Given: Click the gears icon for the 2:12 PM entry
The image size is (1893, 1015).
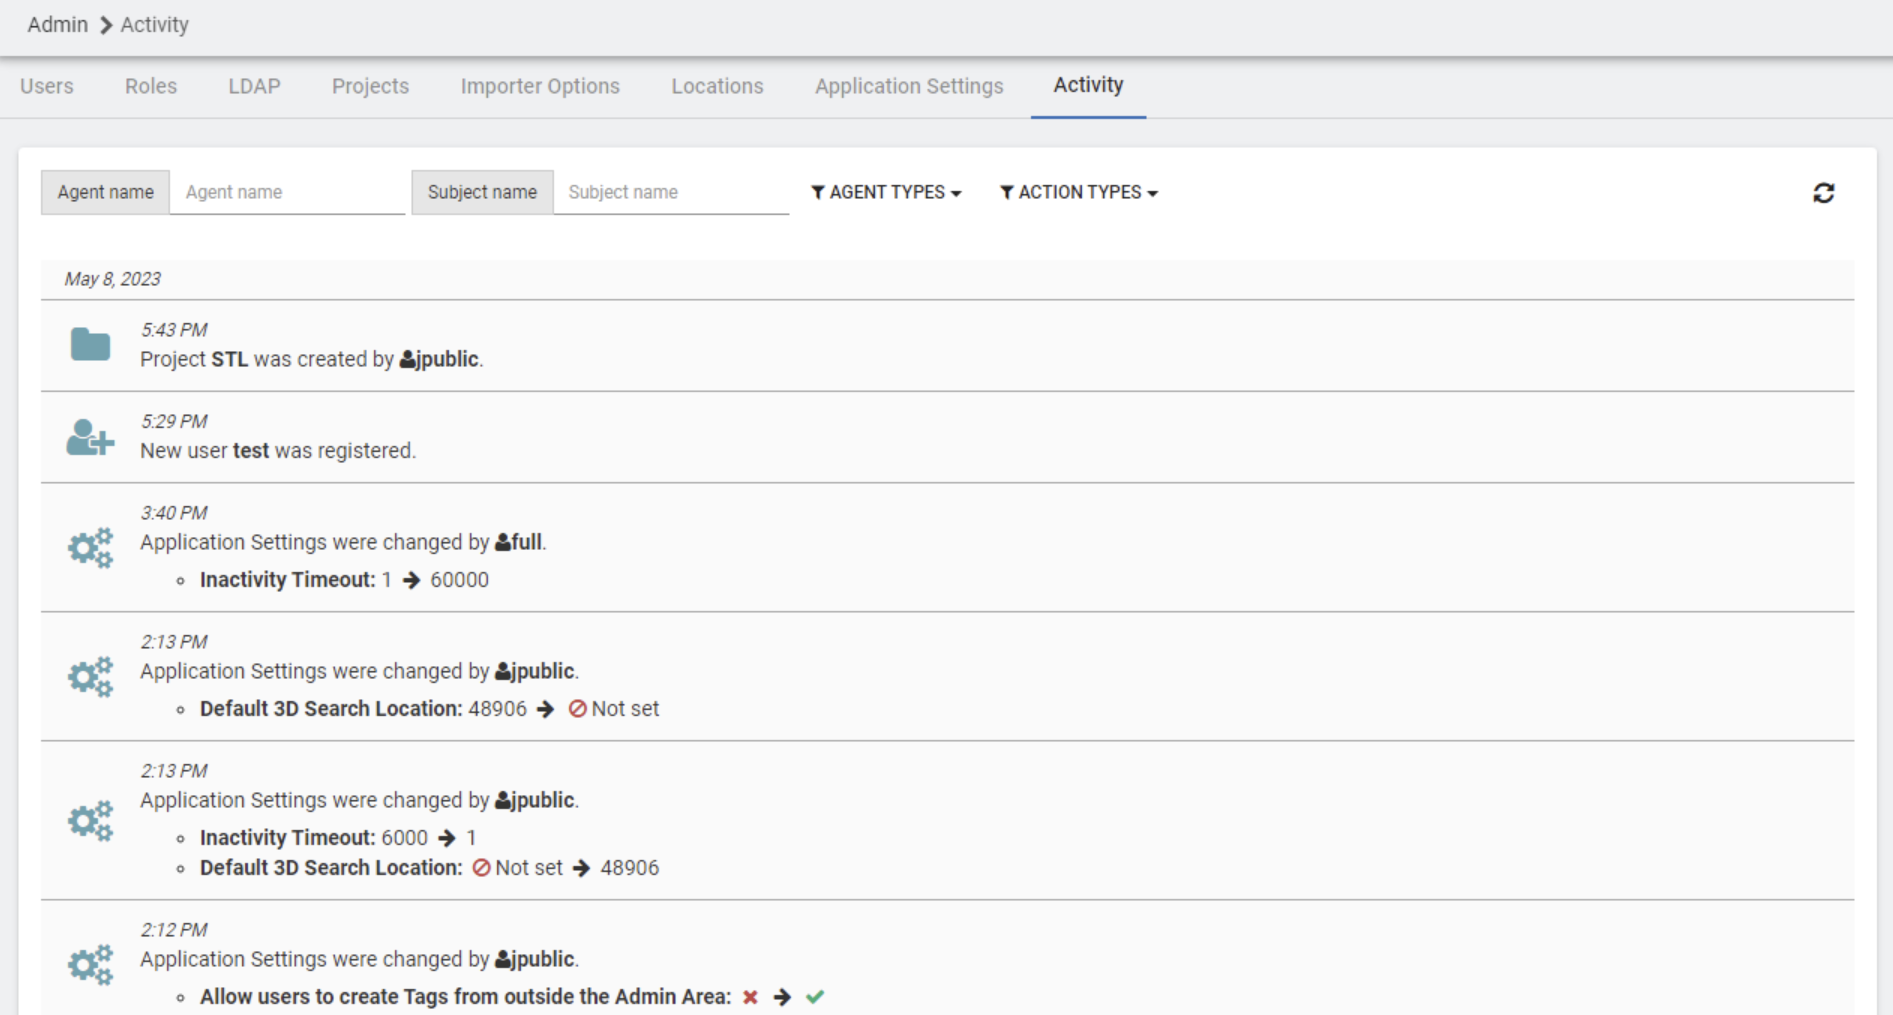Looking at the screenshot, I should coord(90,965).
